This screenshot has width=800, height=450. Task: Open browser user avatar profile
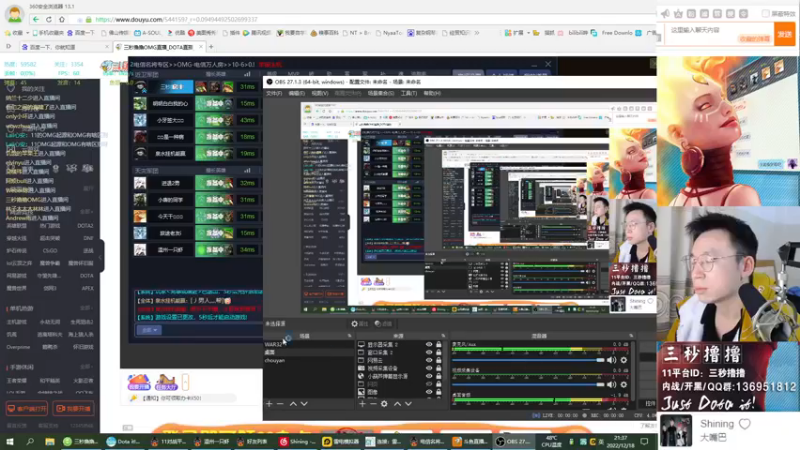(x=14, y=14)
